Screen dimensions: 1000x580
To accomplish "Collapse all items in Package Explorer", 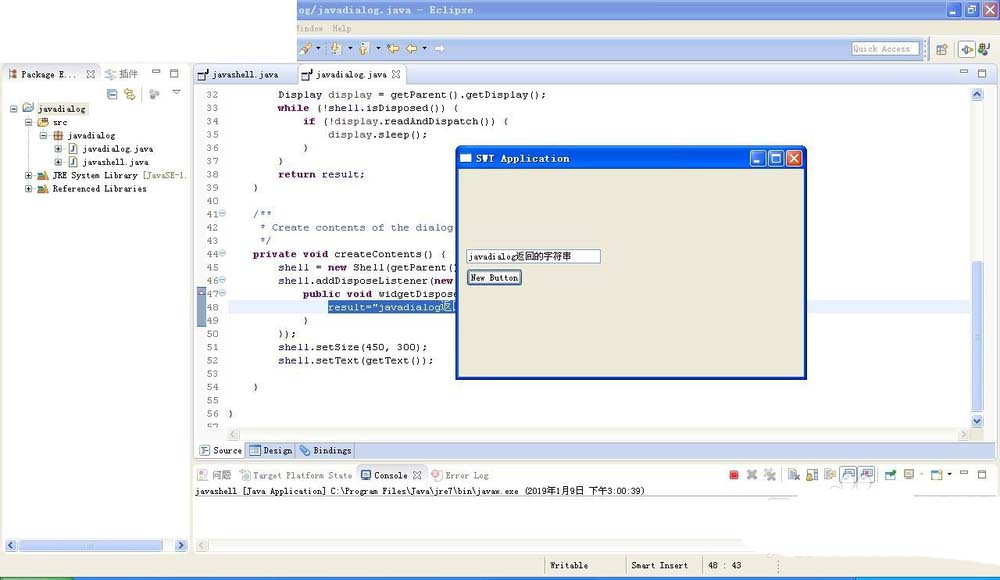I will coord(112,93).
